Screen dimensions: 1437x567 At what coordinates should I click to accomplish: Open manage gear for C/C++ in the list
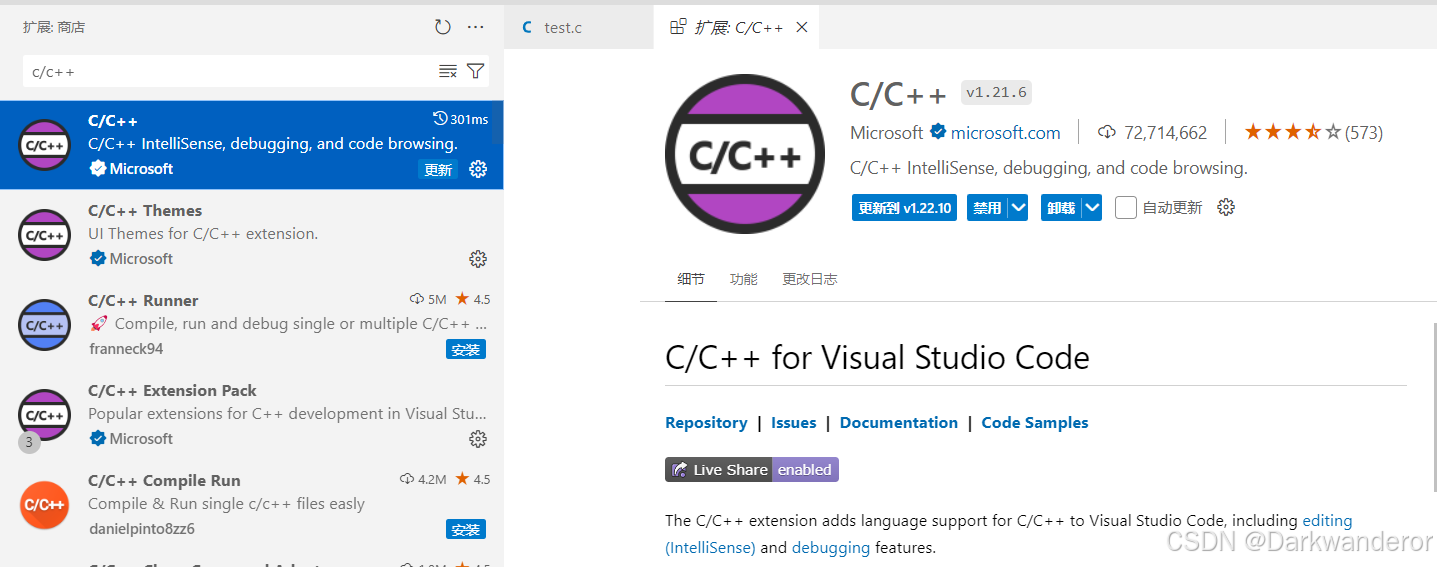(x=478, y=169)
